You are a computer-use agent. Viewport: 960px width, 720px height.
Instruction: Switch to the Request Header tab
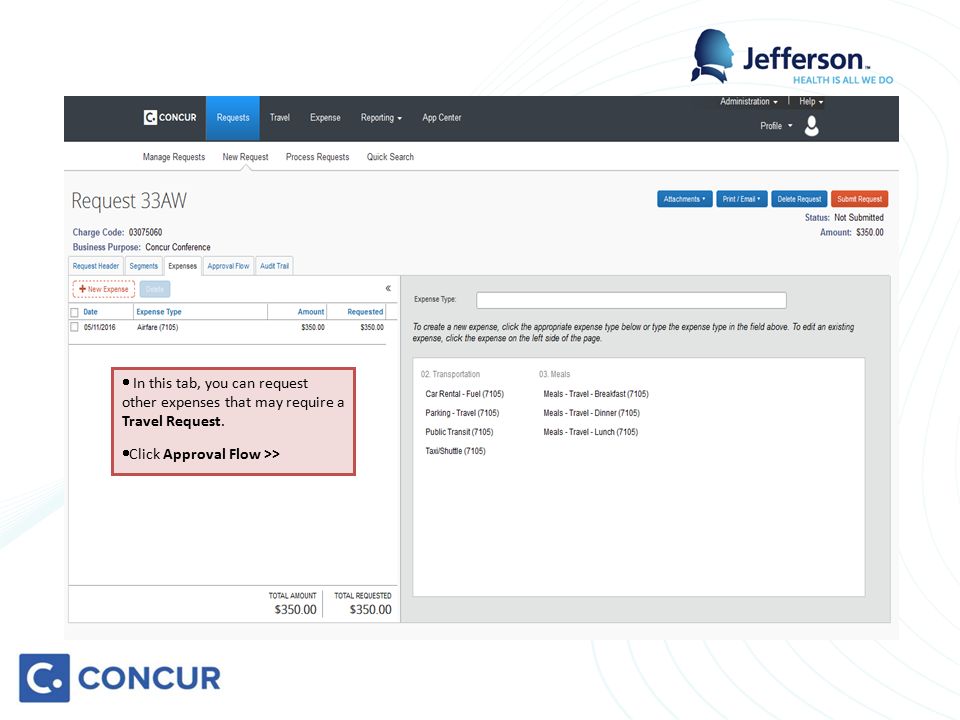(x=96, y=266)
